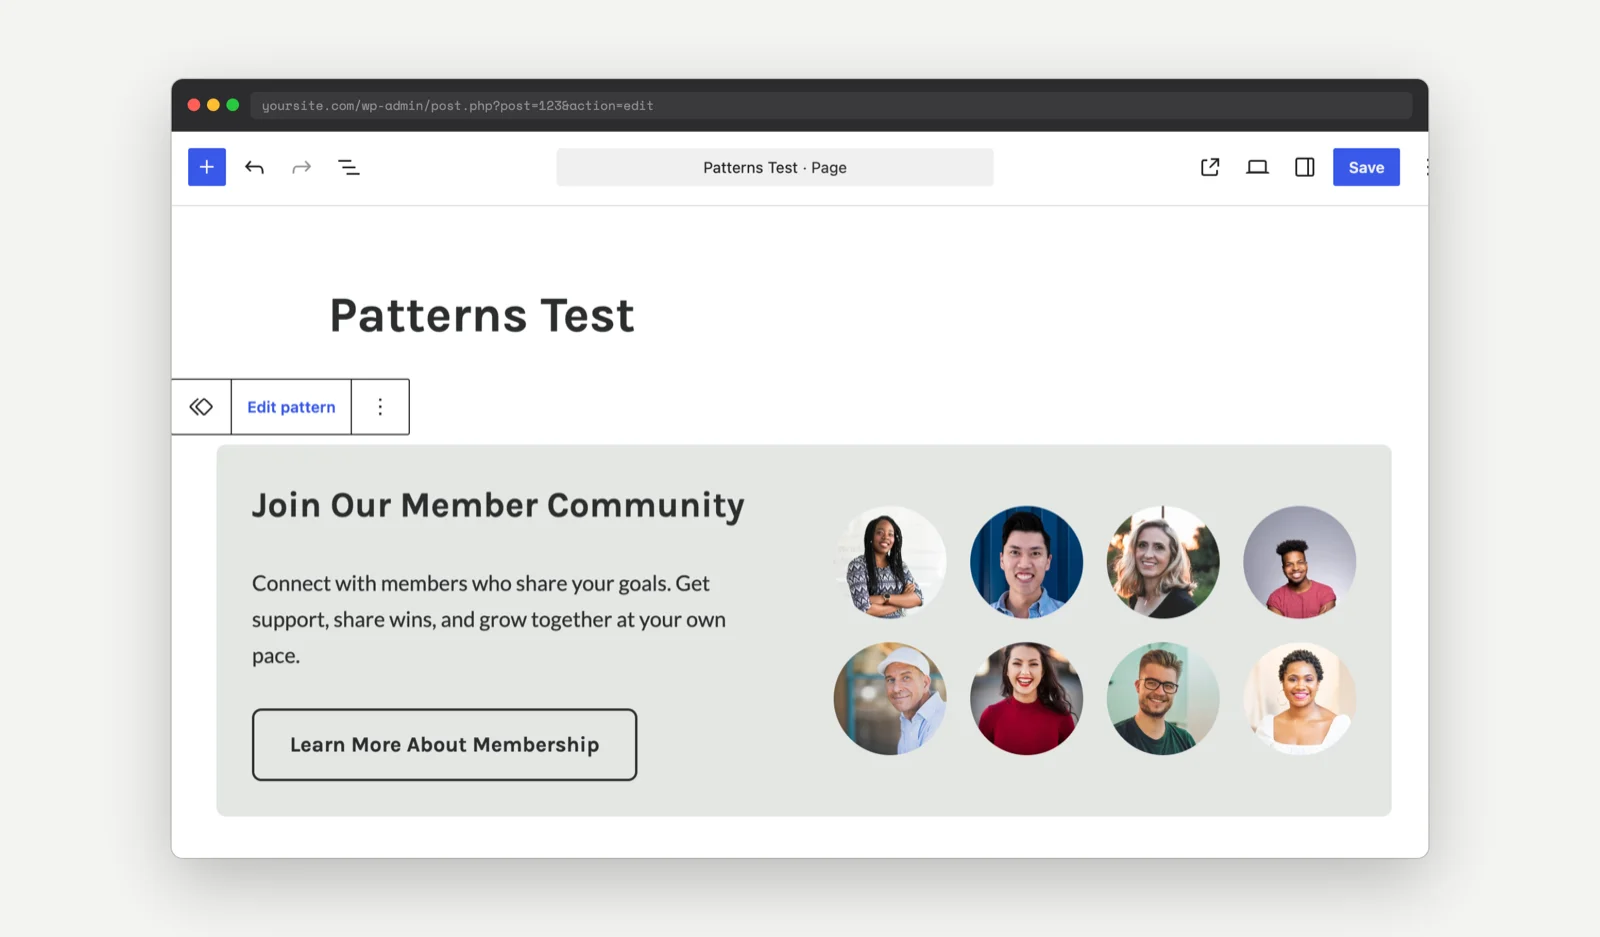
Task: Open the editor options menu
Action: point(1426,167)
